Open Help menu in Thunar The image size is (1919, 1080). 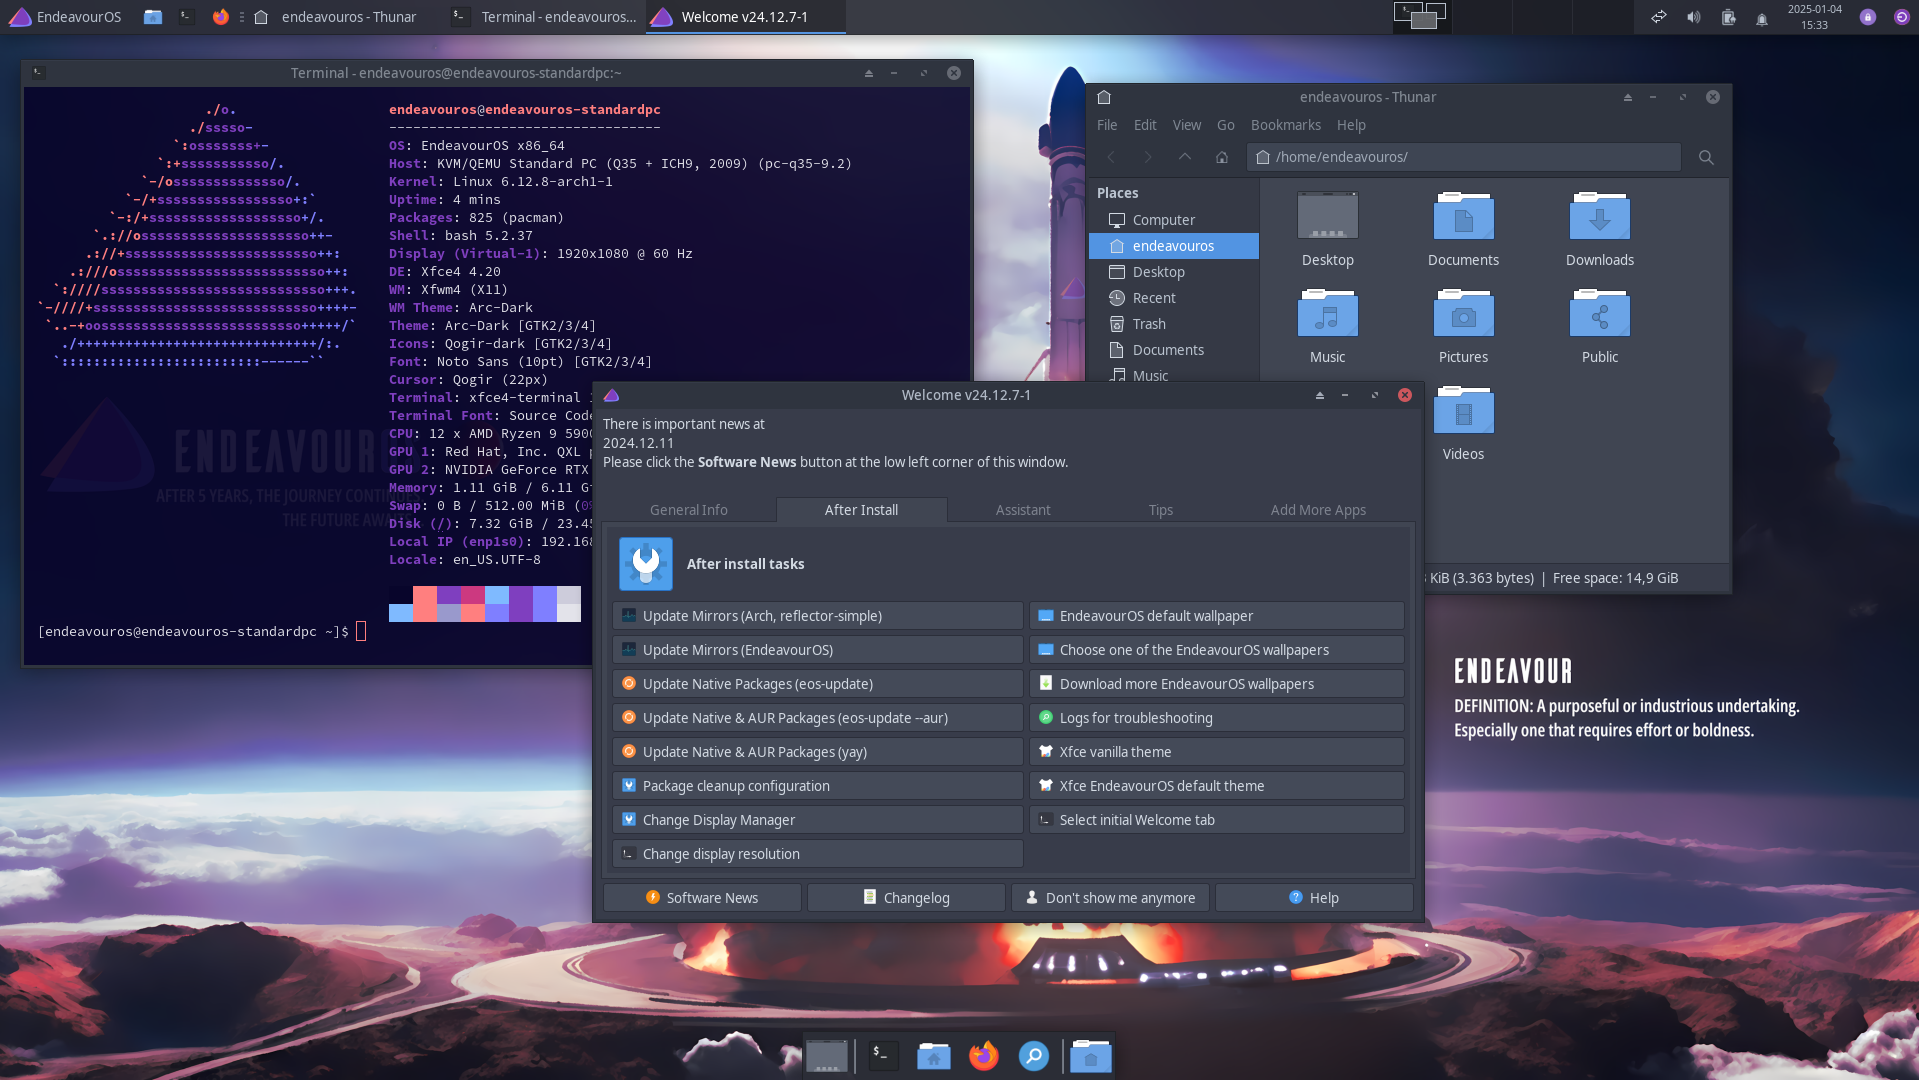pos(1351,125)
